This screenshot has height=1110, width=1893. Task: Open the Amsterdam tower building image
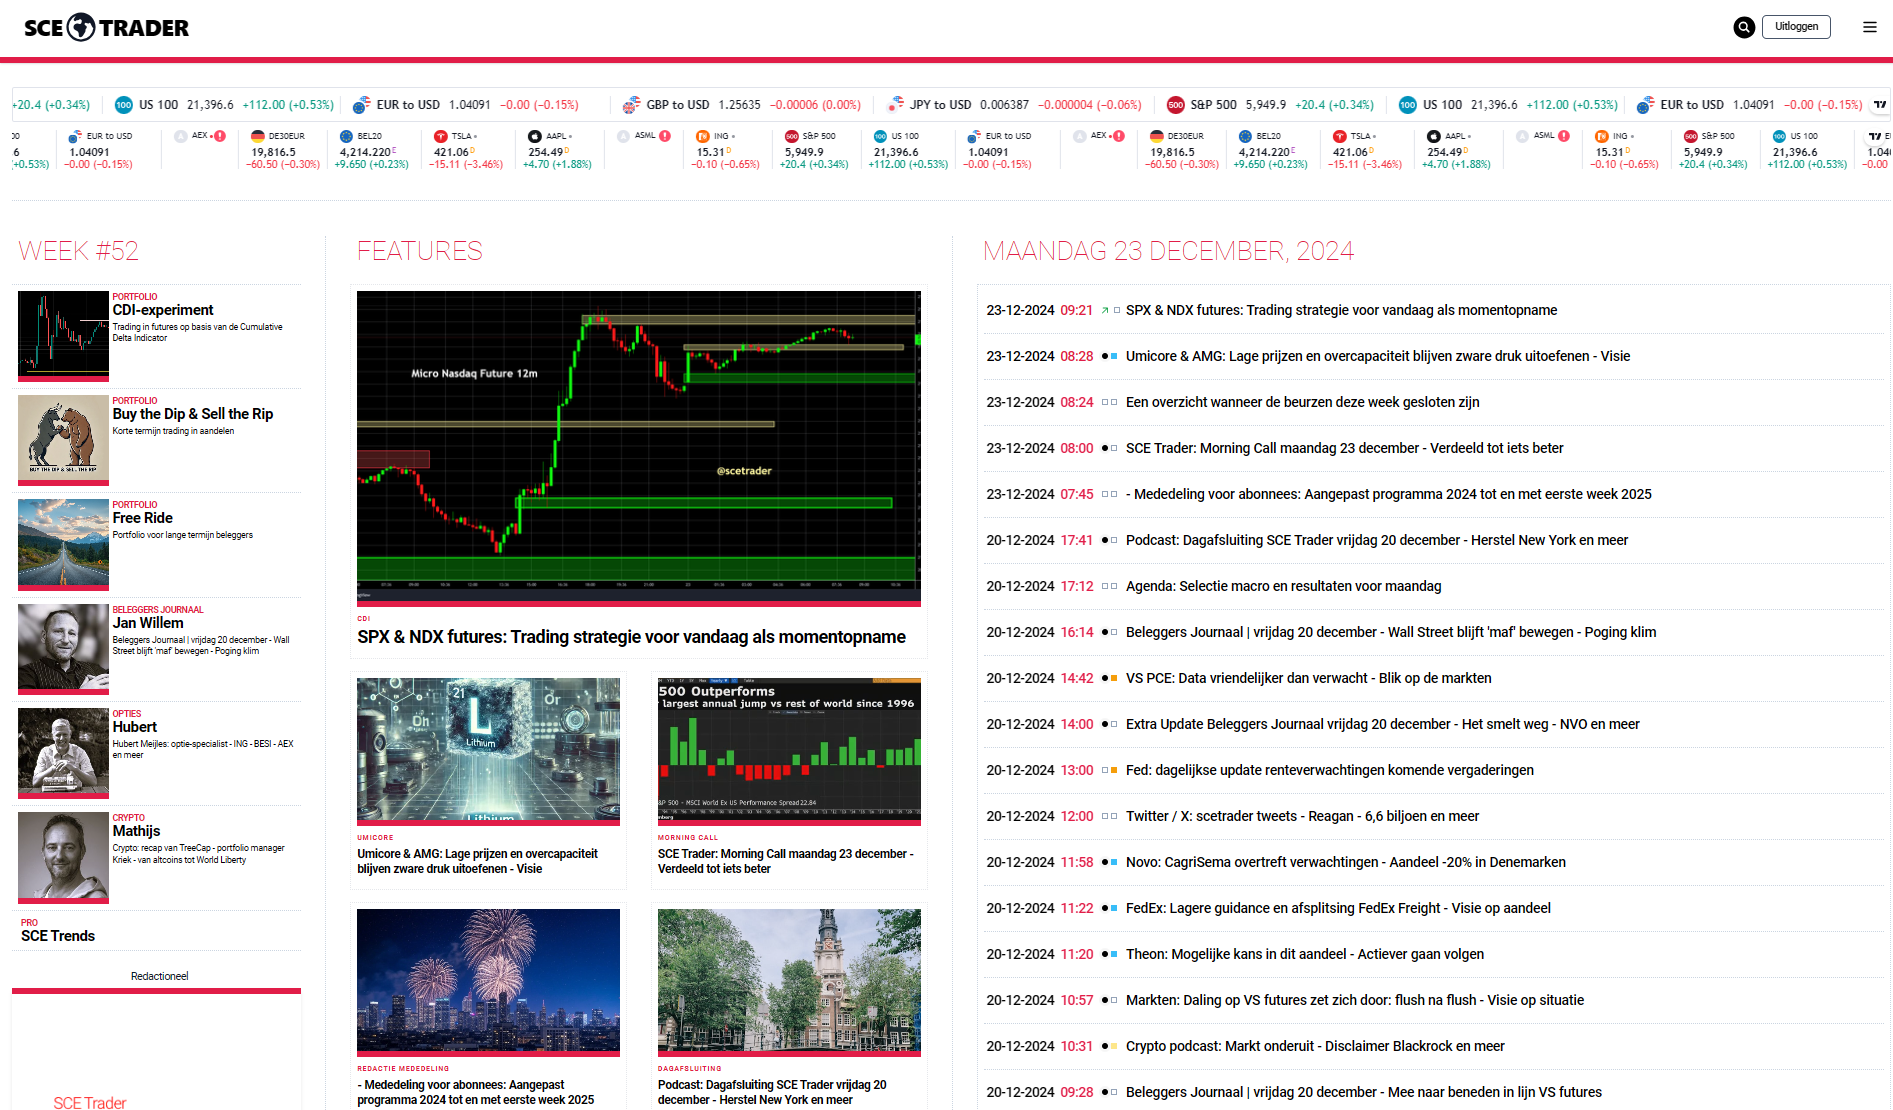tap(789, 982)
